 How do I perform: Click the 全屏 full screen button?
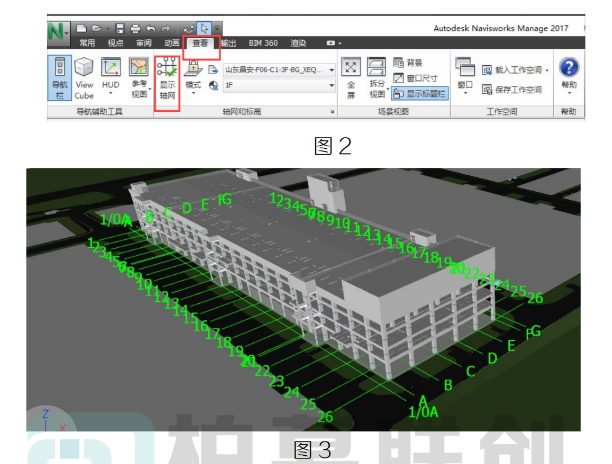(x=350, y=78)
